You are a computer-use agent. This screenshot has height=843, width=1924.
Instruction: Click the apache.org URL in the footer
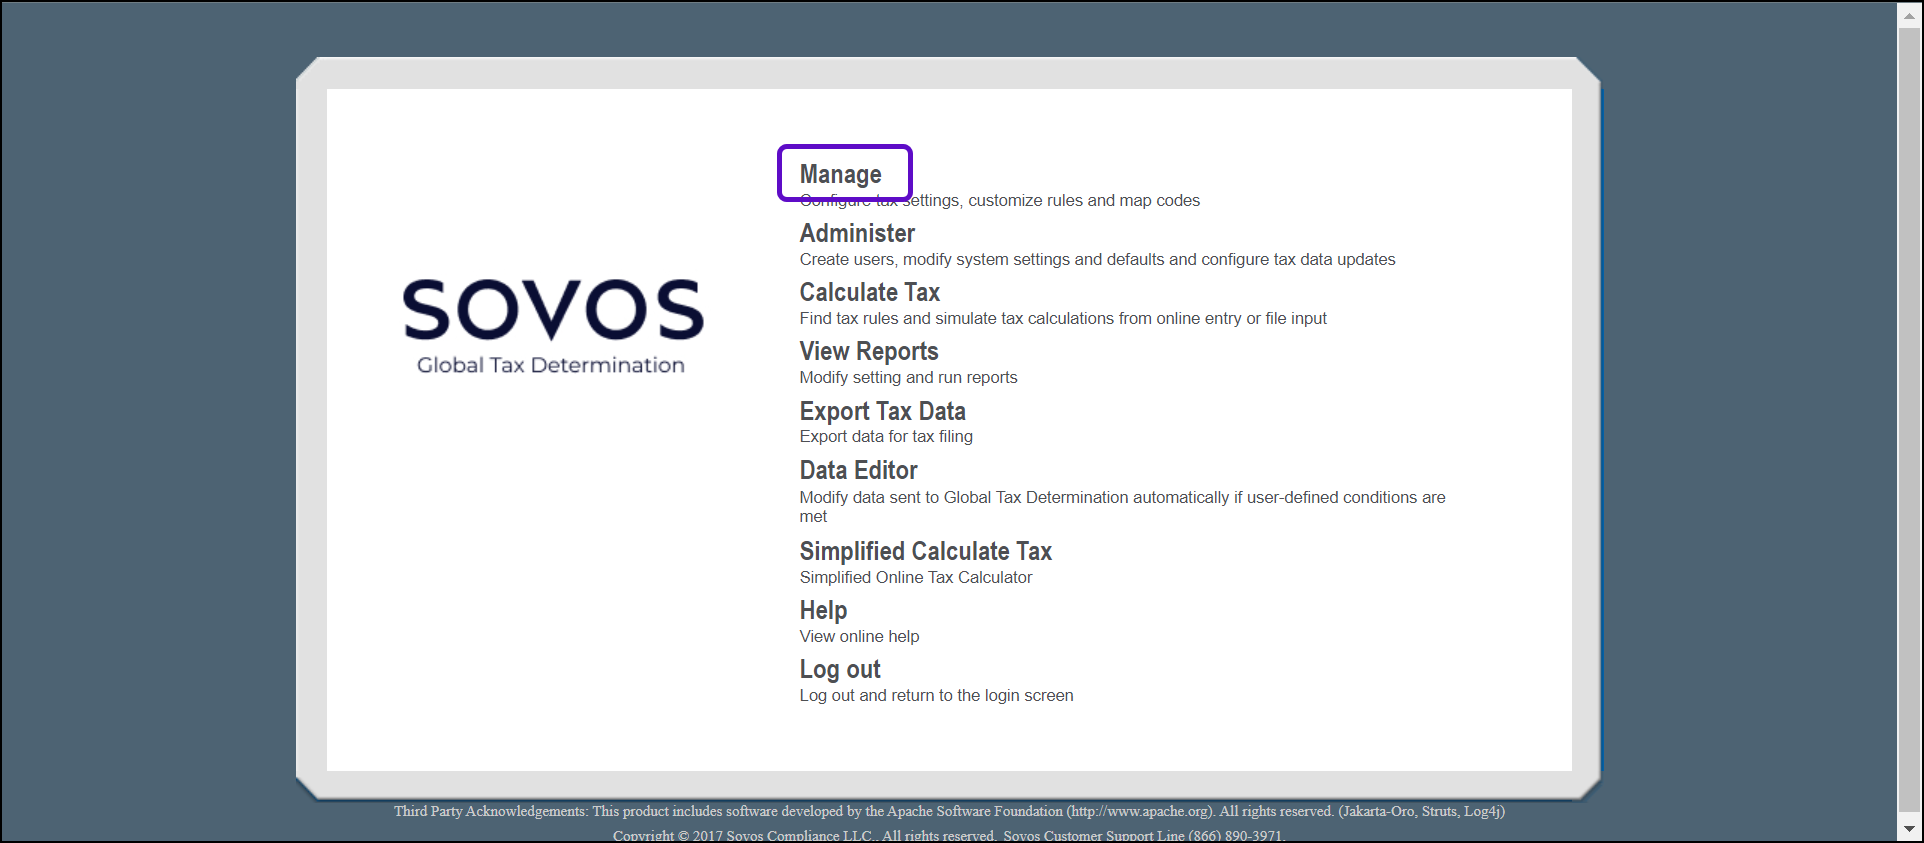[1139, 812]
